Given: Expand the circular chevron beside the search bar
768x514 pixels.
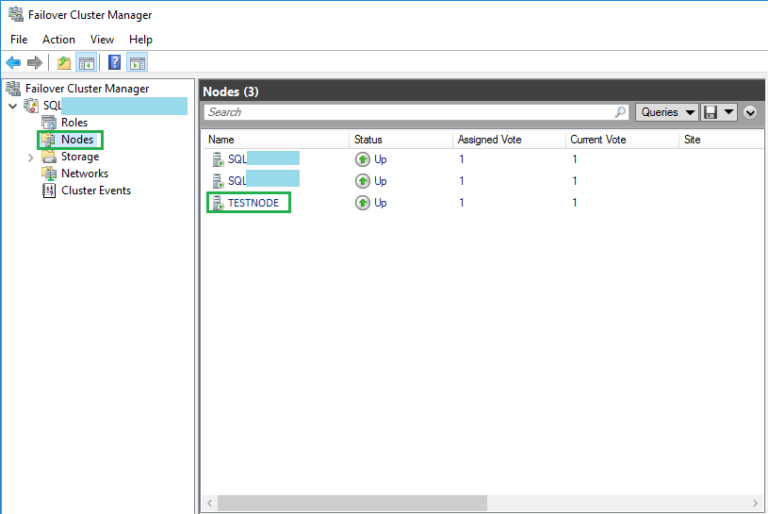Looking at the screenshot, I should point(750,113).
